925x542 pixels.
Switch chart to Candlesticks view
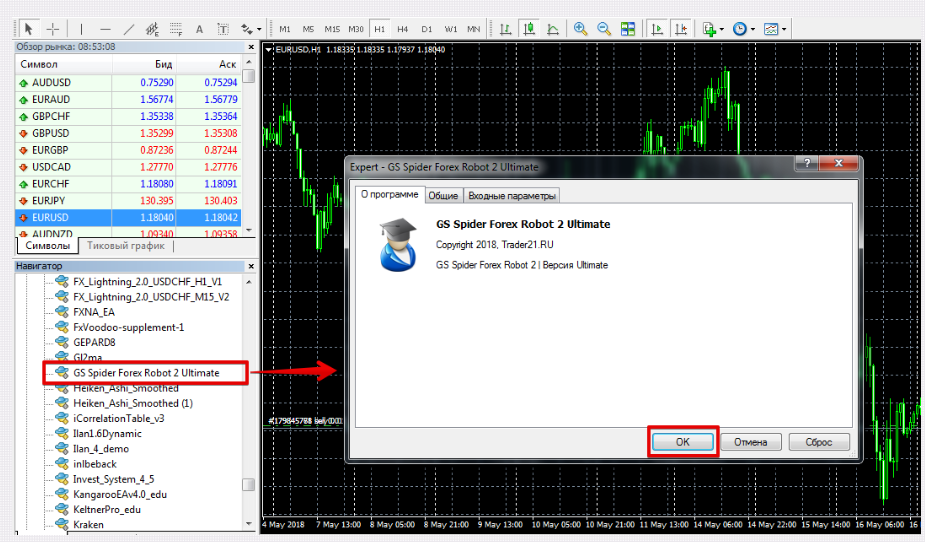tap(529, 29)
